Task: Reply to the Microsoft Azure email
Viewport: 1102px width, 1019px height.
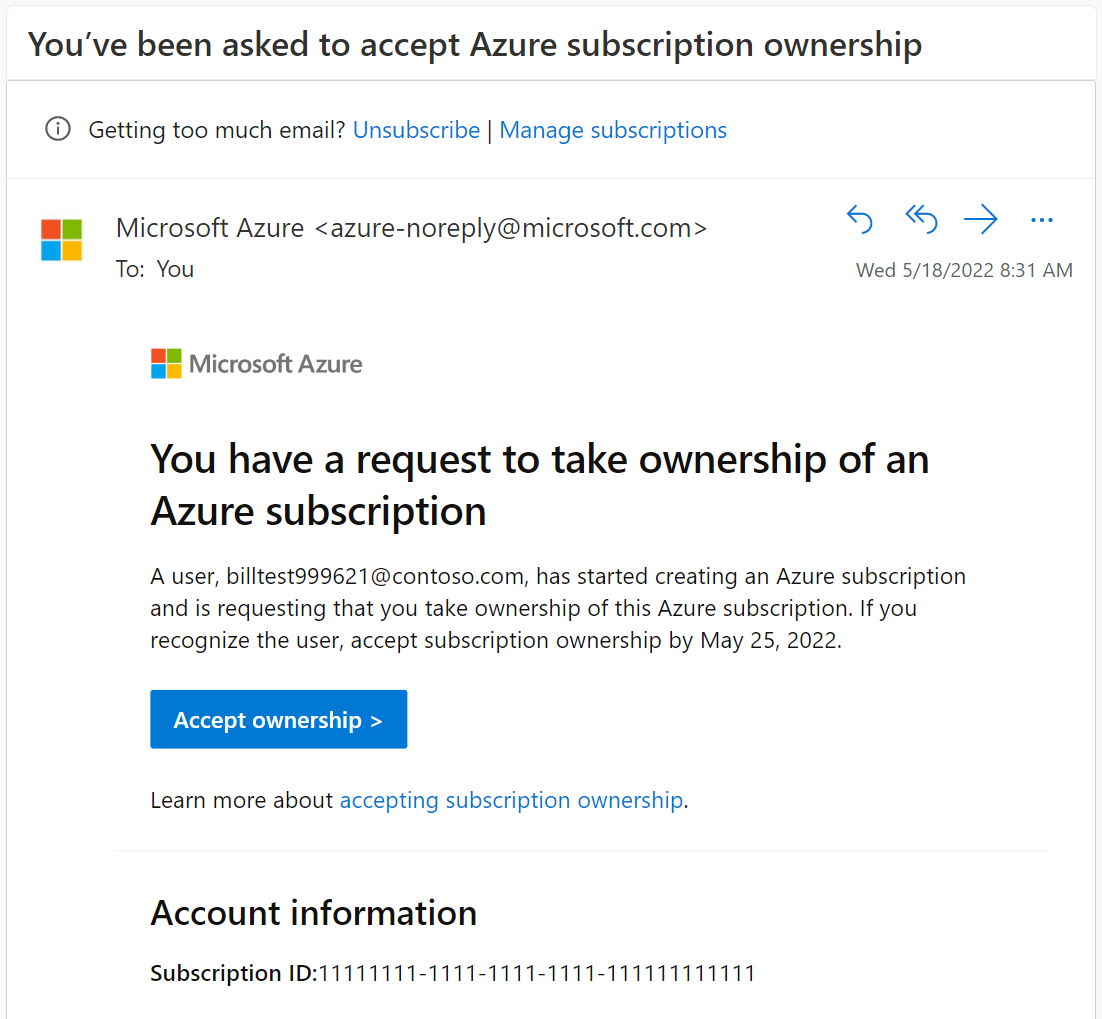Action: click(x=860, y=219)
